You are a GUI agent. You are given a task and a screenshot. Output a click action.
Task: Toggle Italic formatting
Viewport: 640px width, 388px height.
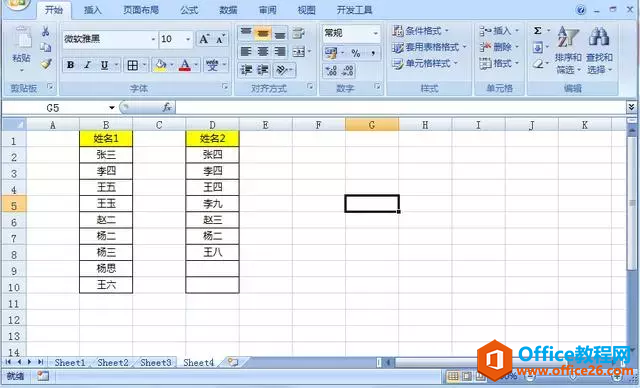click(87, 65)
